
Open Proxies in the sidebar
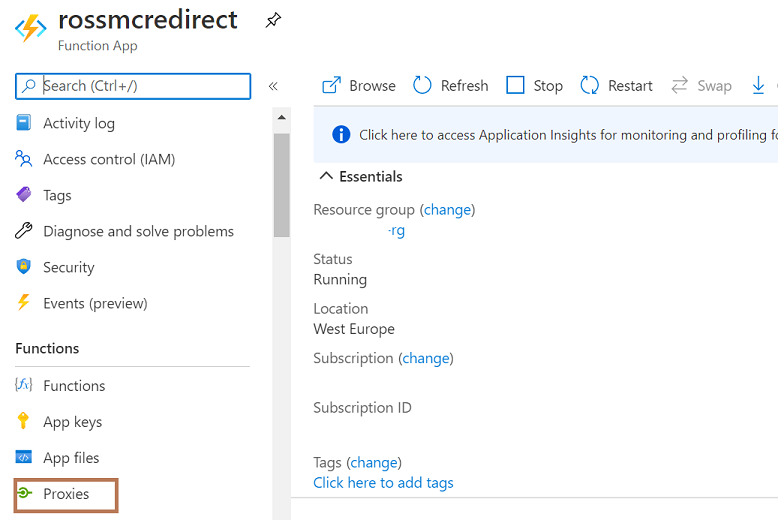pyautogui.click(x=66, y=494)
